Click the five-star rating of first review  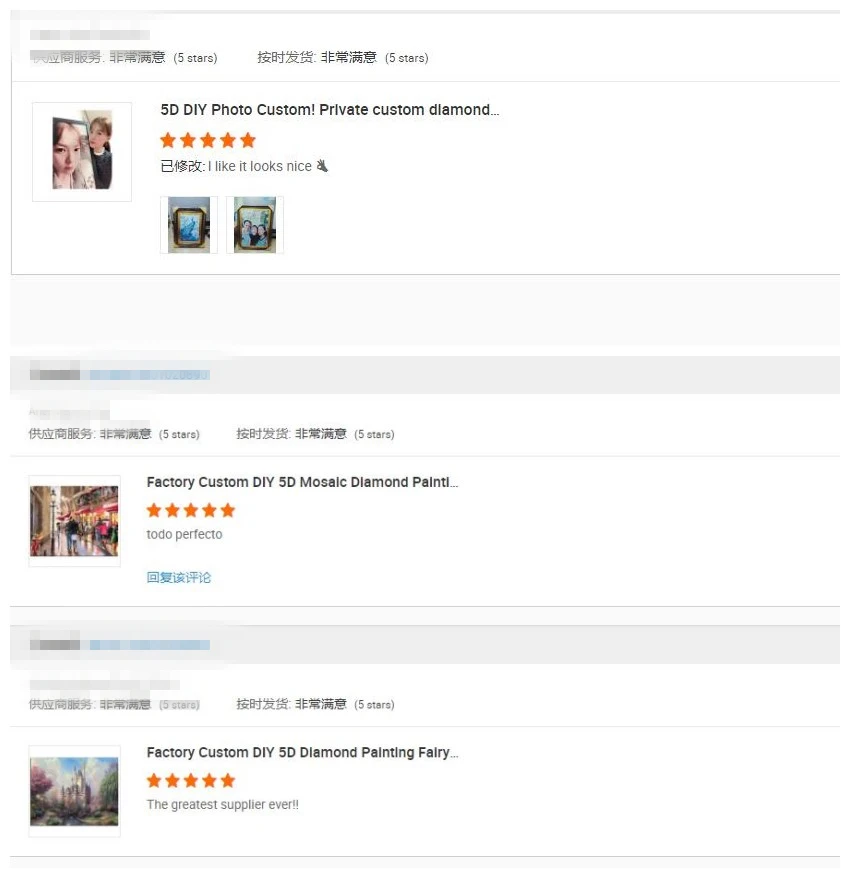pyautogui.click(x=208, y=140)
